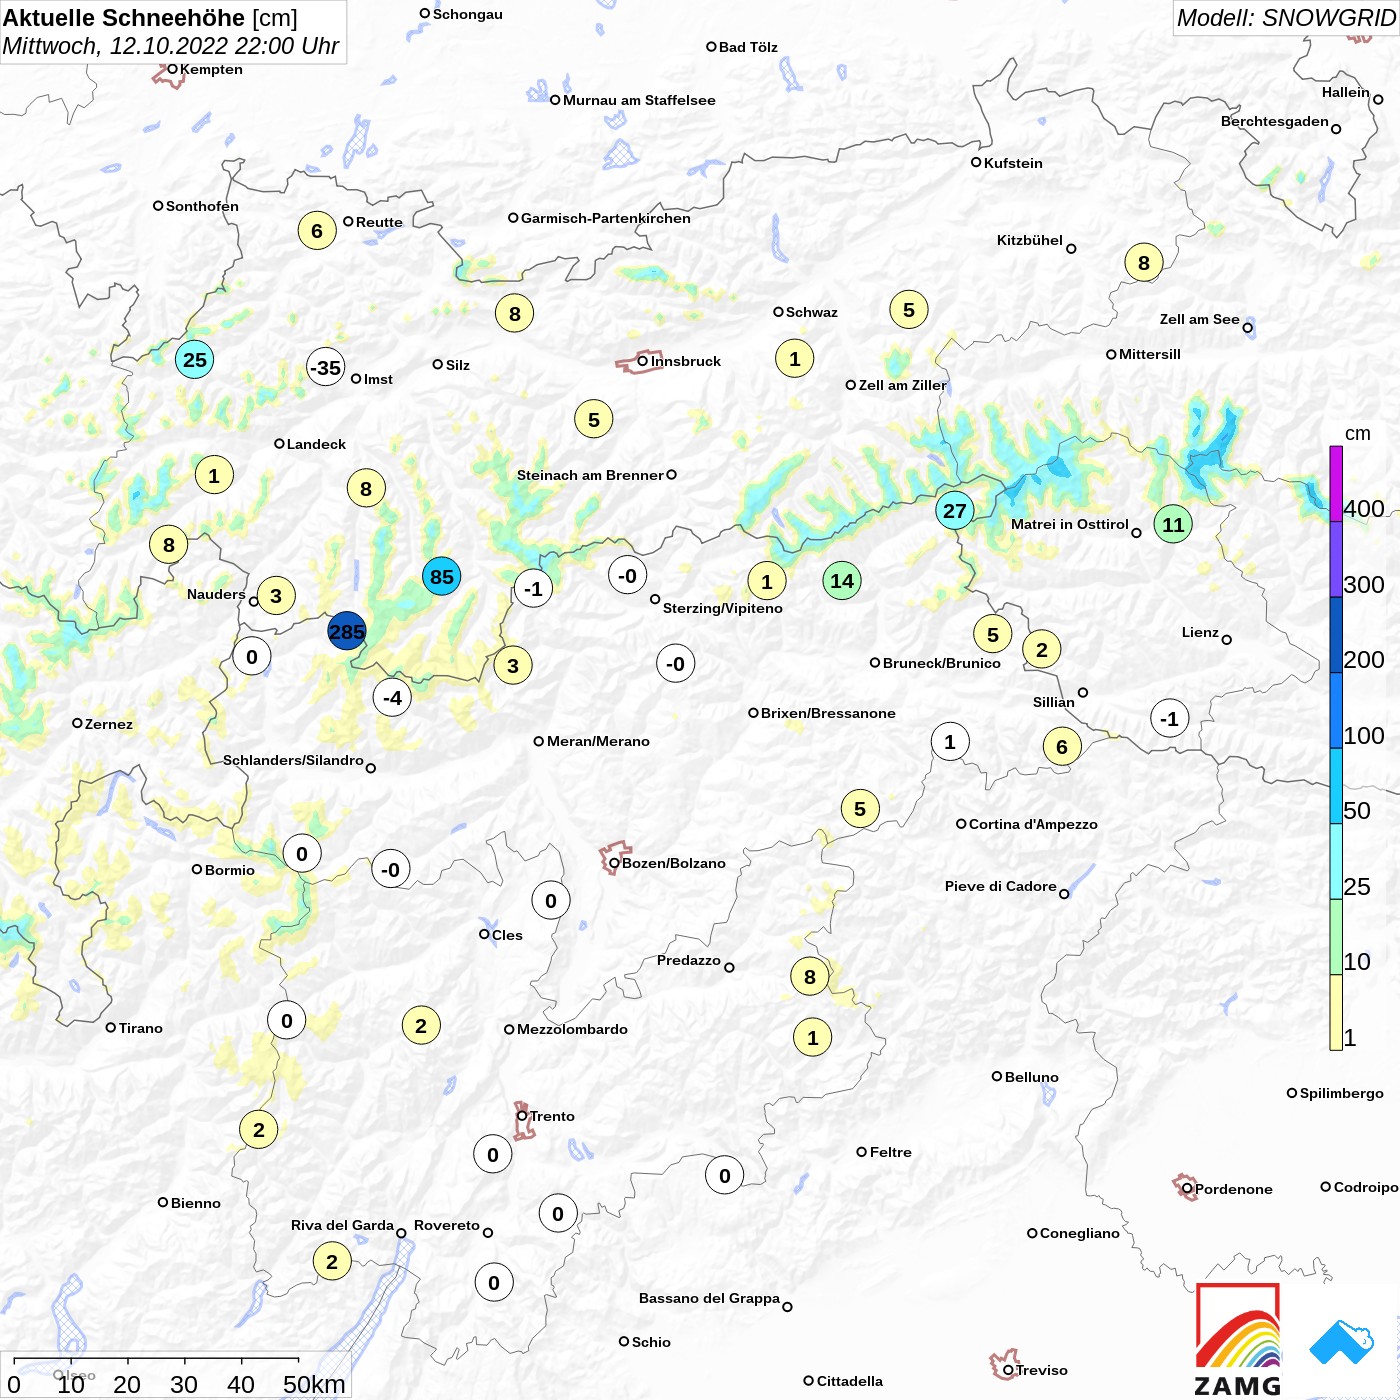Click the white -35 station marker
This screenshot has height=1400, width=1400.
[x=325, y=367]
